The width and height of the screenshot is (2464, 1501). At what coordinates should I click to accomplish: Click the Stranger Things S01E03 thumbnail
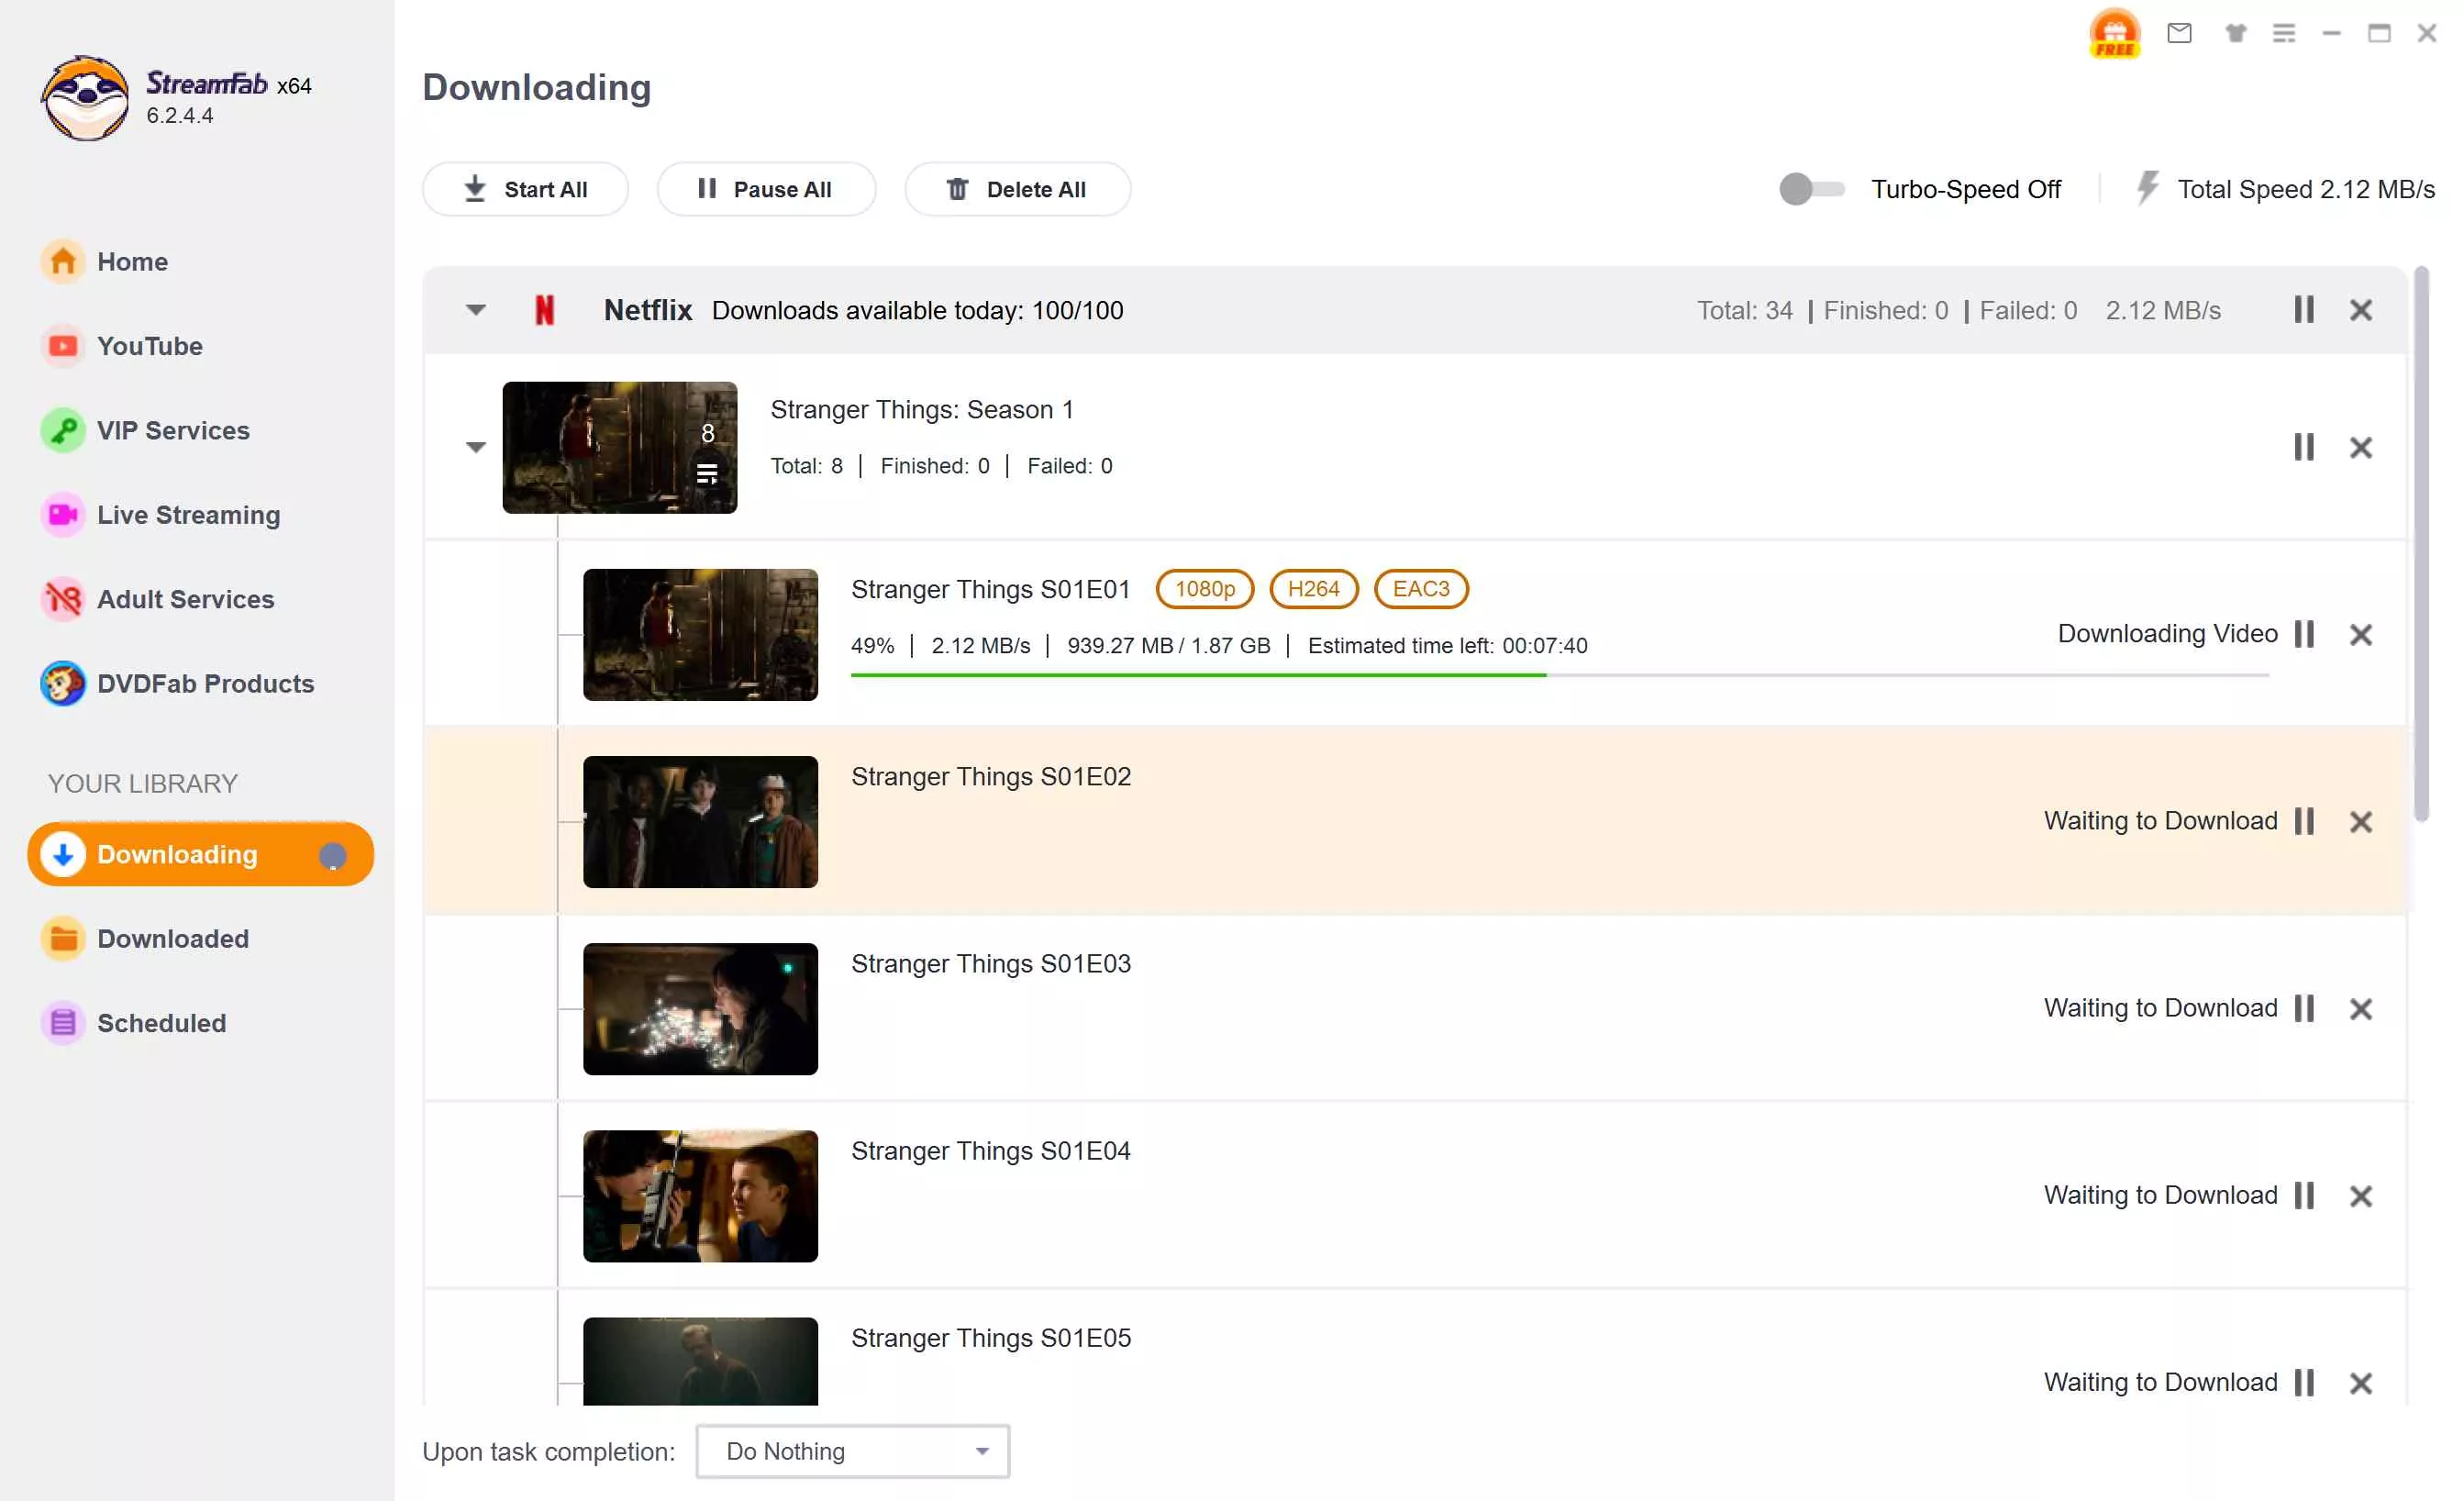click(700, 1008)
